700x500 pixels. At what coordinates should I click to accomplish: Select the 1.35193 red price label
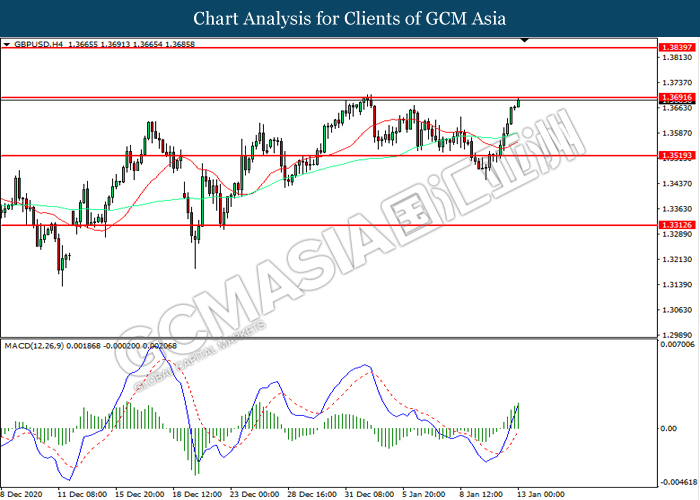(677, 156)
